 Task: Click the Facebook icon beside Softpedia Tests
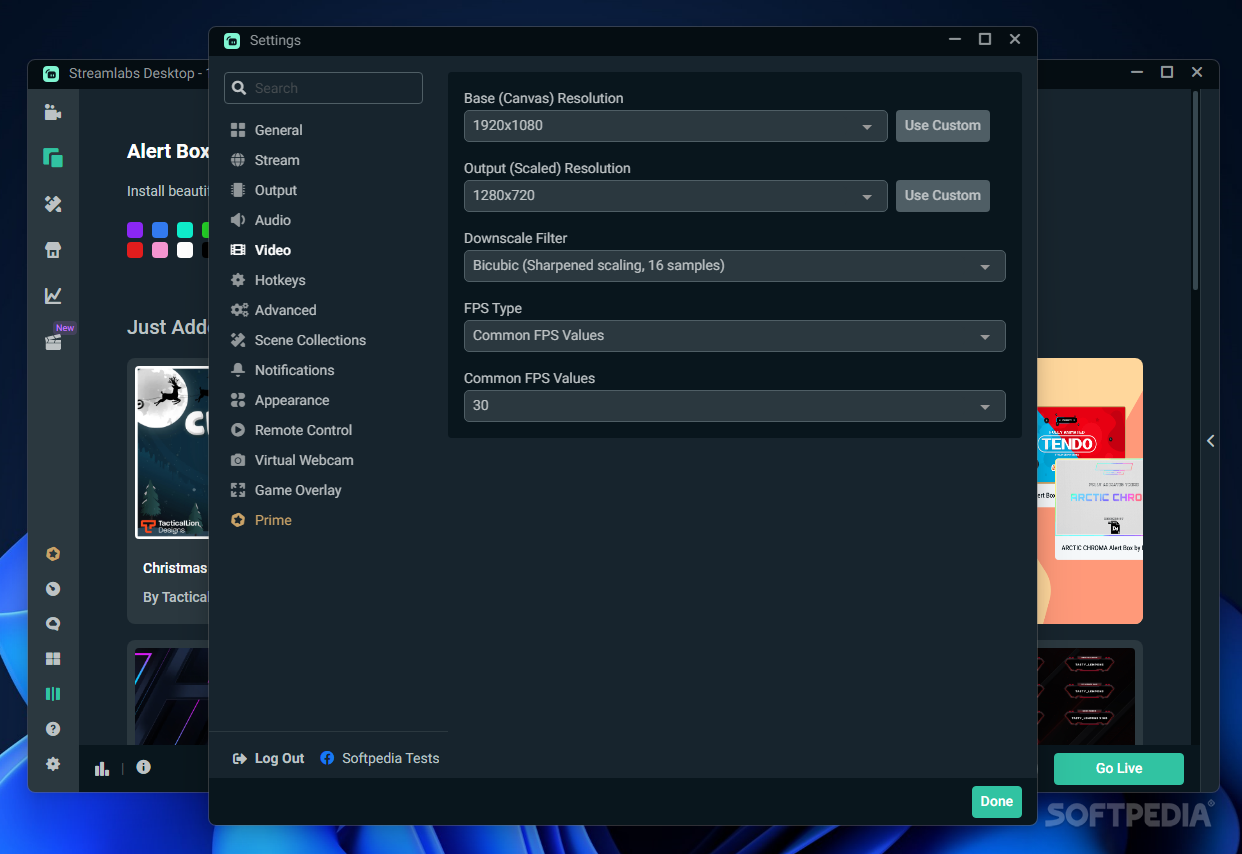click(327, 758)
